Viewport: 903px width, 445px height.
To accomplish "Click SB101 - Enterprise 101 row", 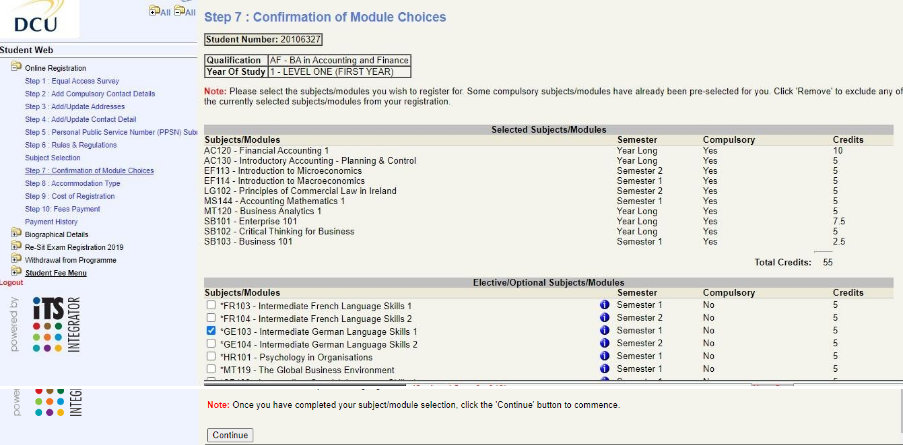I will (x=548, y=221).
